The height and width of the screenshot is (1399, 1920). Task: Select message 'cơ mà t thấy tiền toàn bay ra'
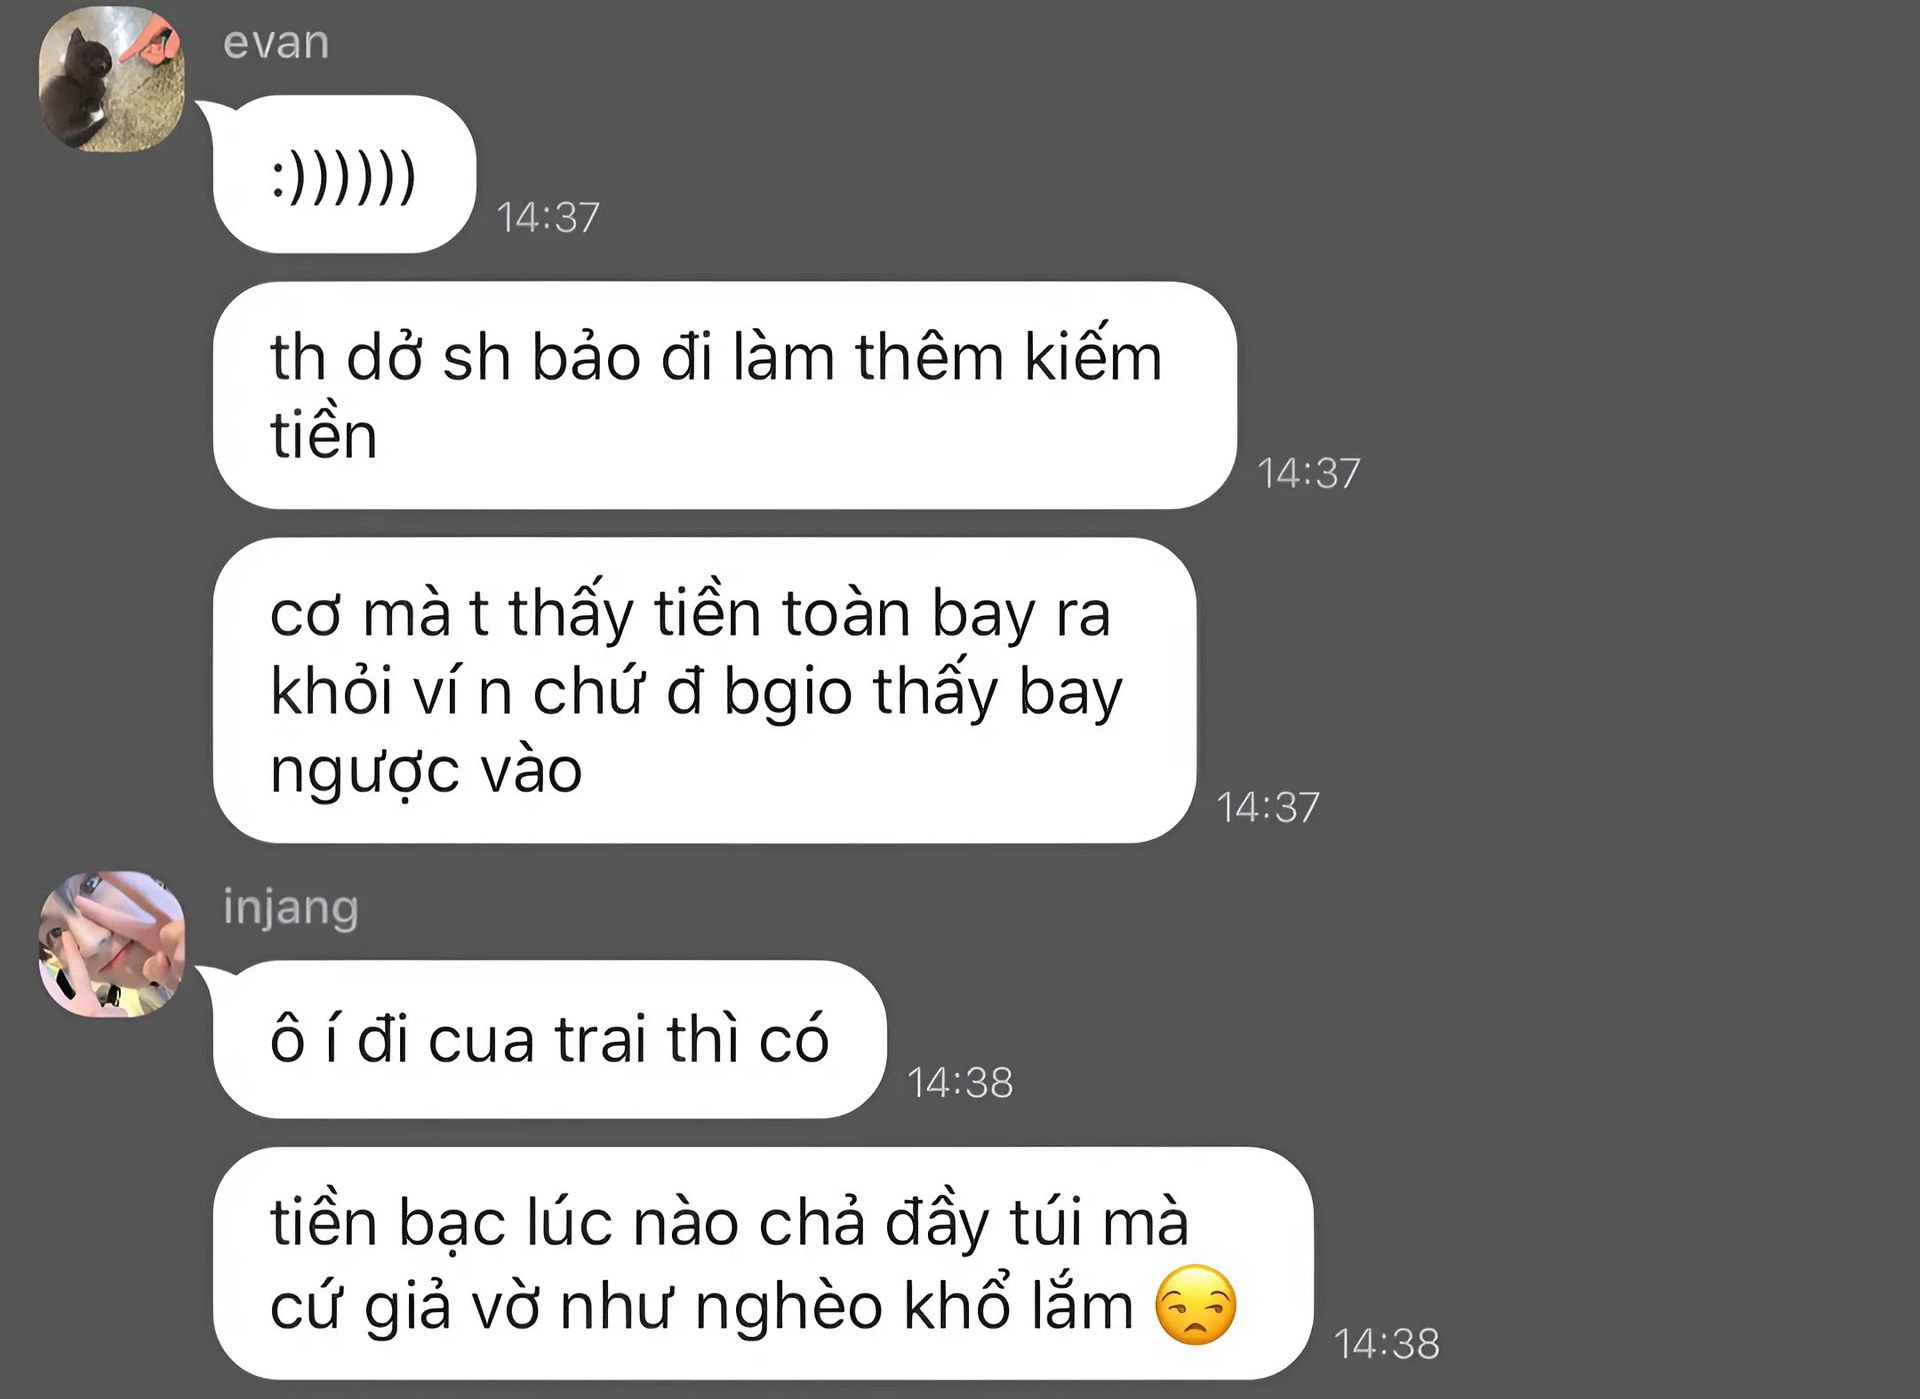(x=705, y=690)
